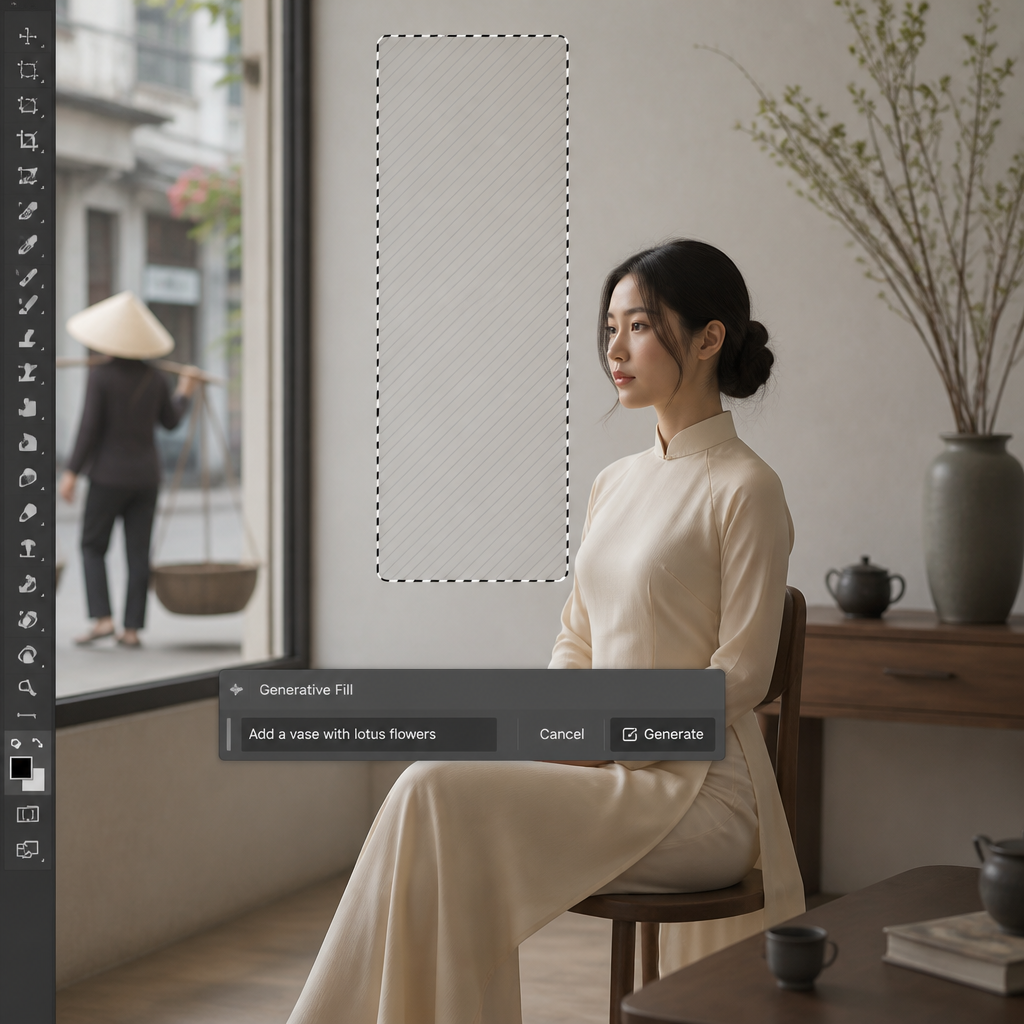
Task: Choose the frame tool below the Crop tool
Action: coord(27,176)
